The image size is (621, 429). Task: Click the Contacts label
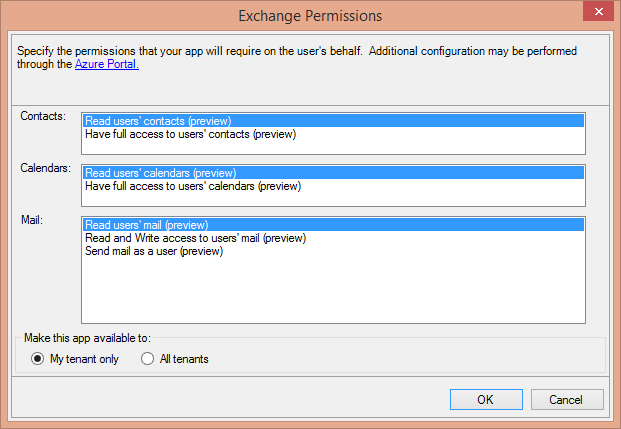(43, 117)
